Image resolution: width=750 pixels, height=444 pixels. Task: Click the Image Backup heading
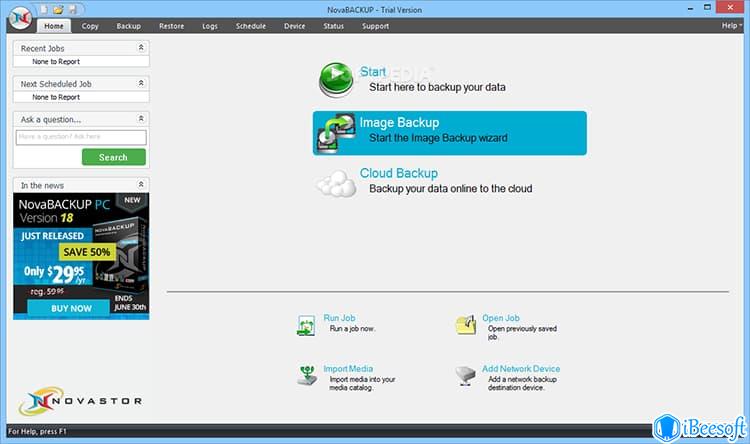click(399, 122)
